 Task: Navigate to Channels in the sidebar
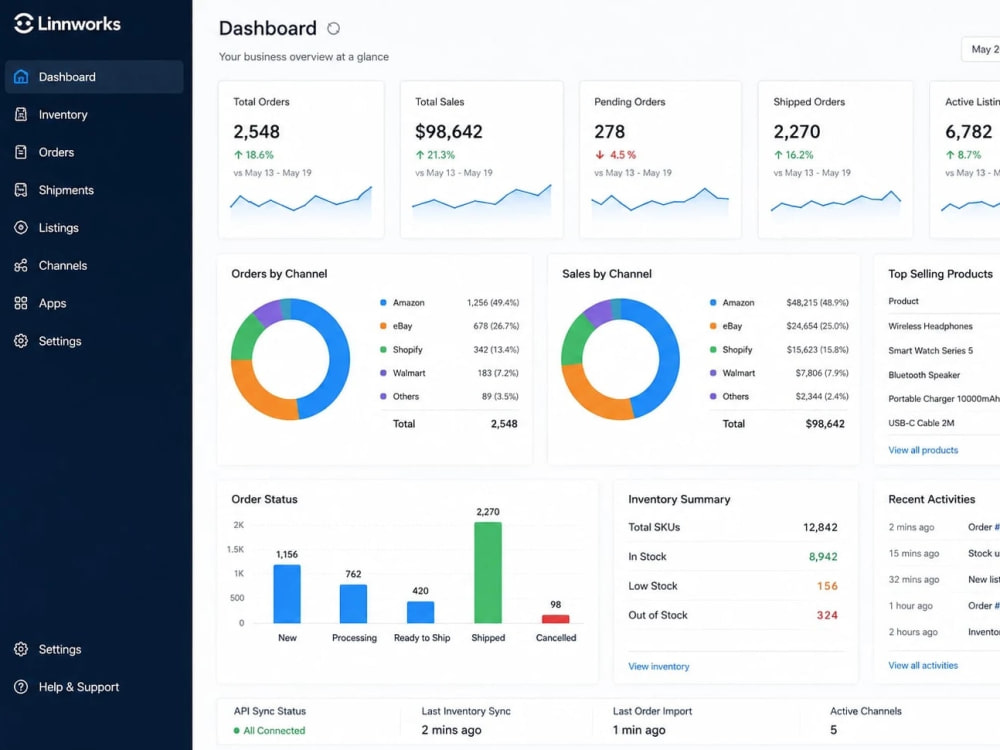click(94, 265)
